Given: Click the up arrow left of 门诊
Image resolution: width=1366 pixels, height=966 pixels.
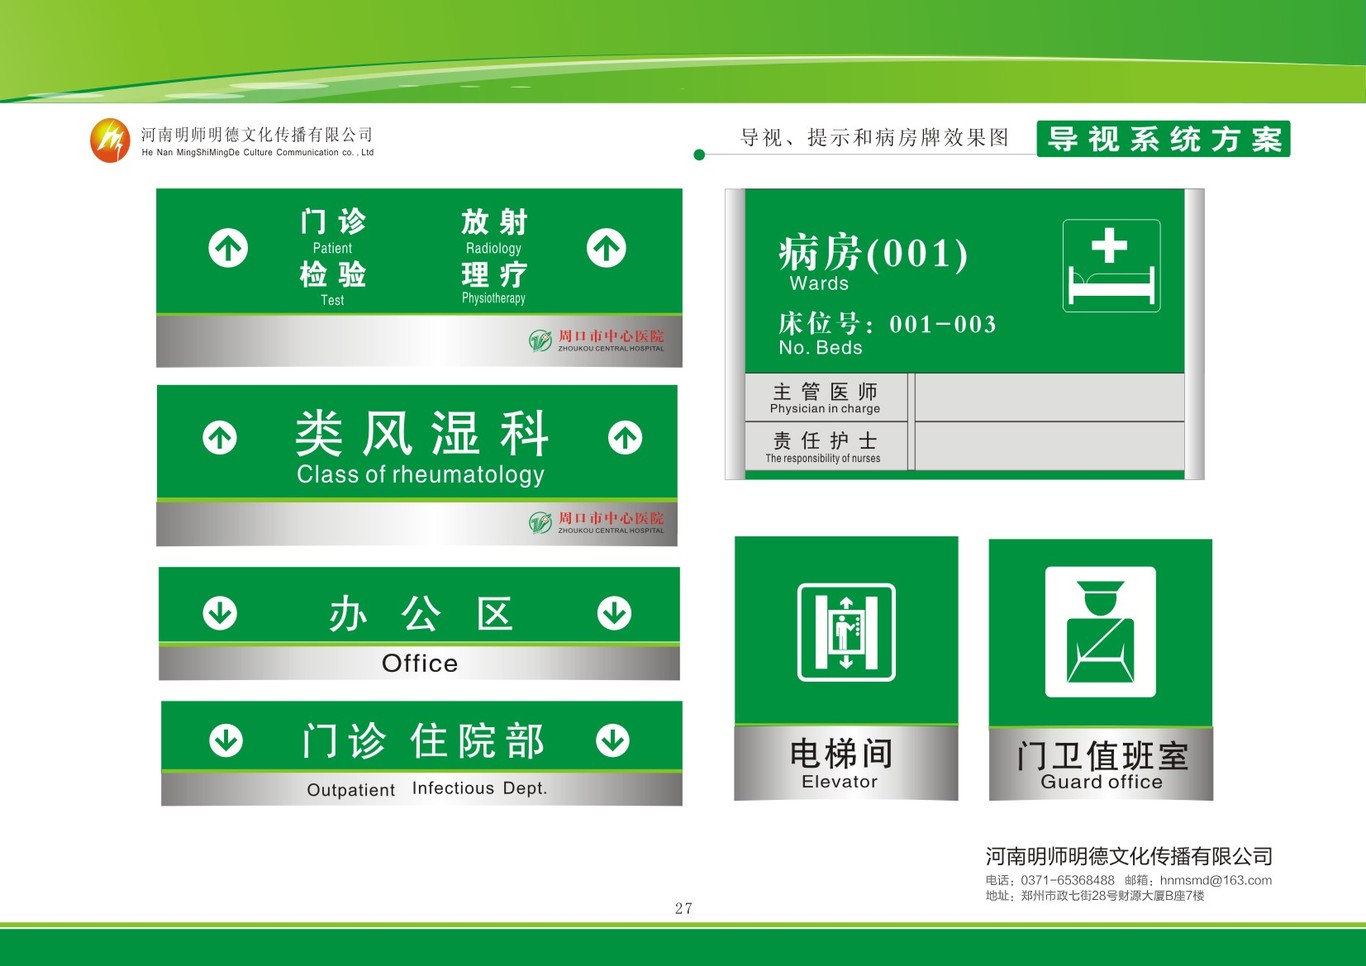Looking at the screenshot, I should click(228, 248).
